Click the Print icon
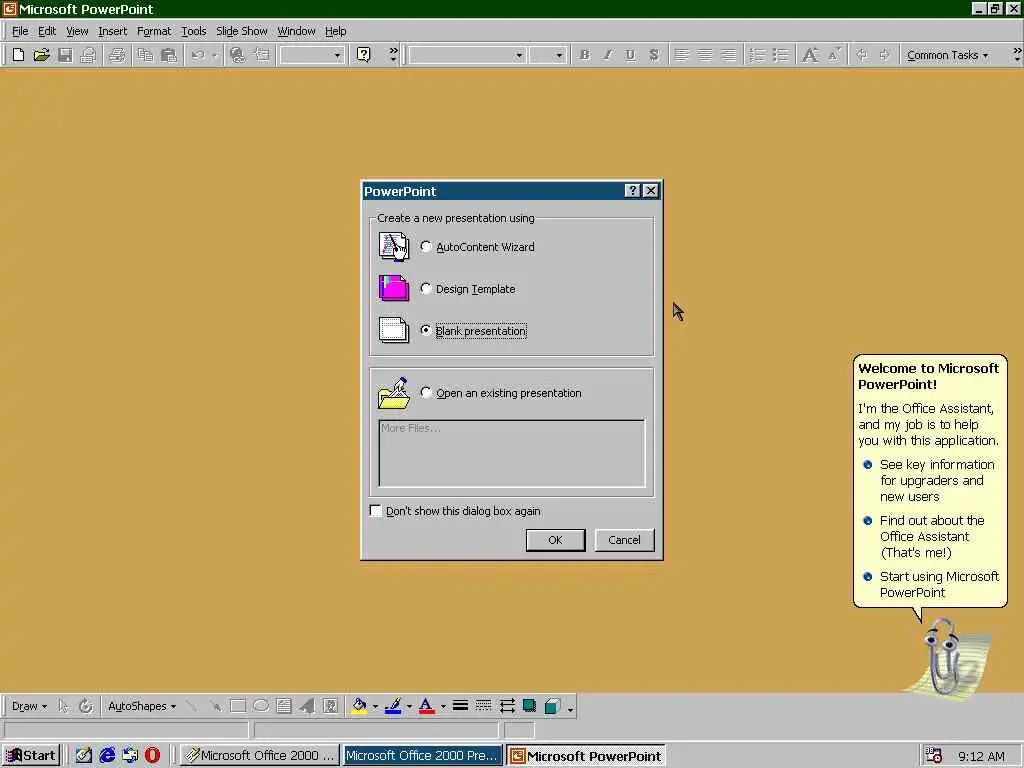This screenshot has width=1024, height=768. (117, 55)
